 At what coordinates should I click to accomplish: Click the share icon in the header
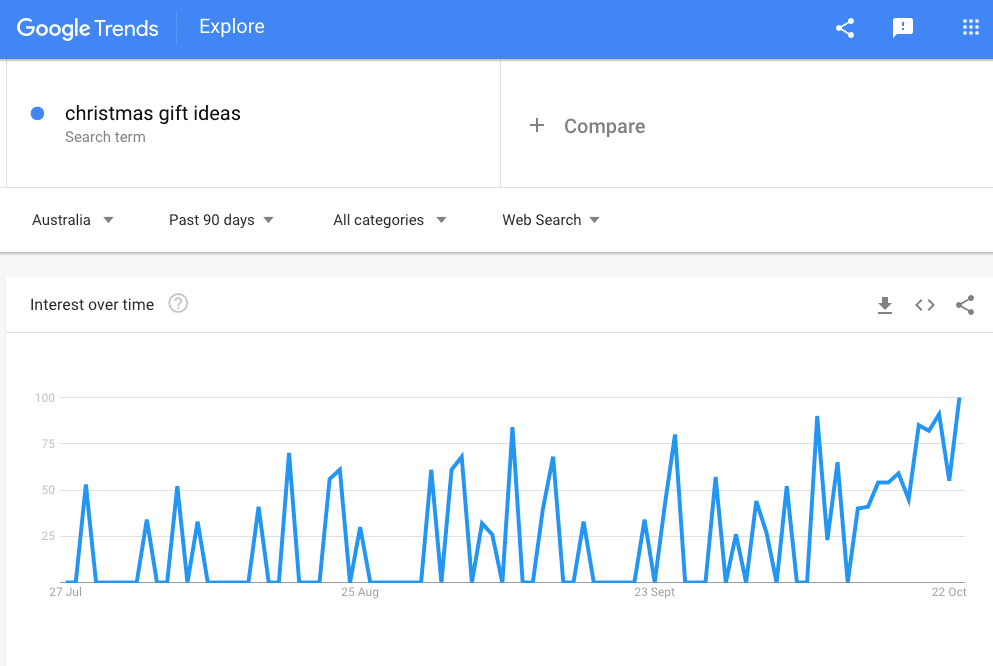845,28
